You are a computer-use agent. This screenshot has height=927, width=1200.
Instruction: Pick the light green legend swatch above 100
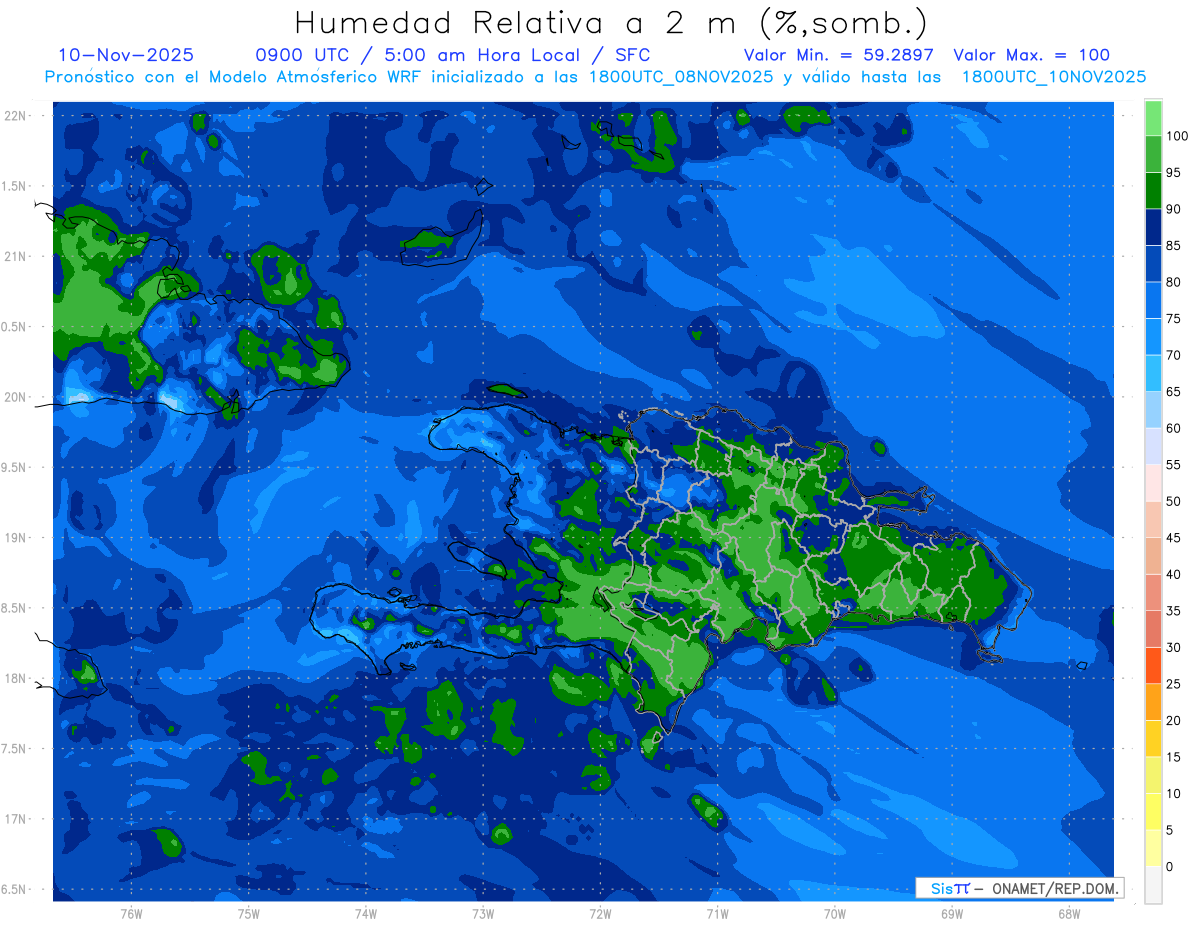click(x=1153, y=118)
